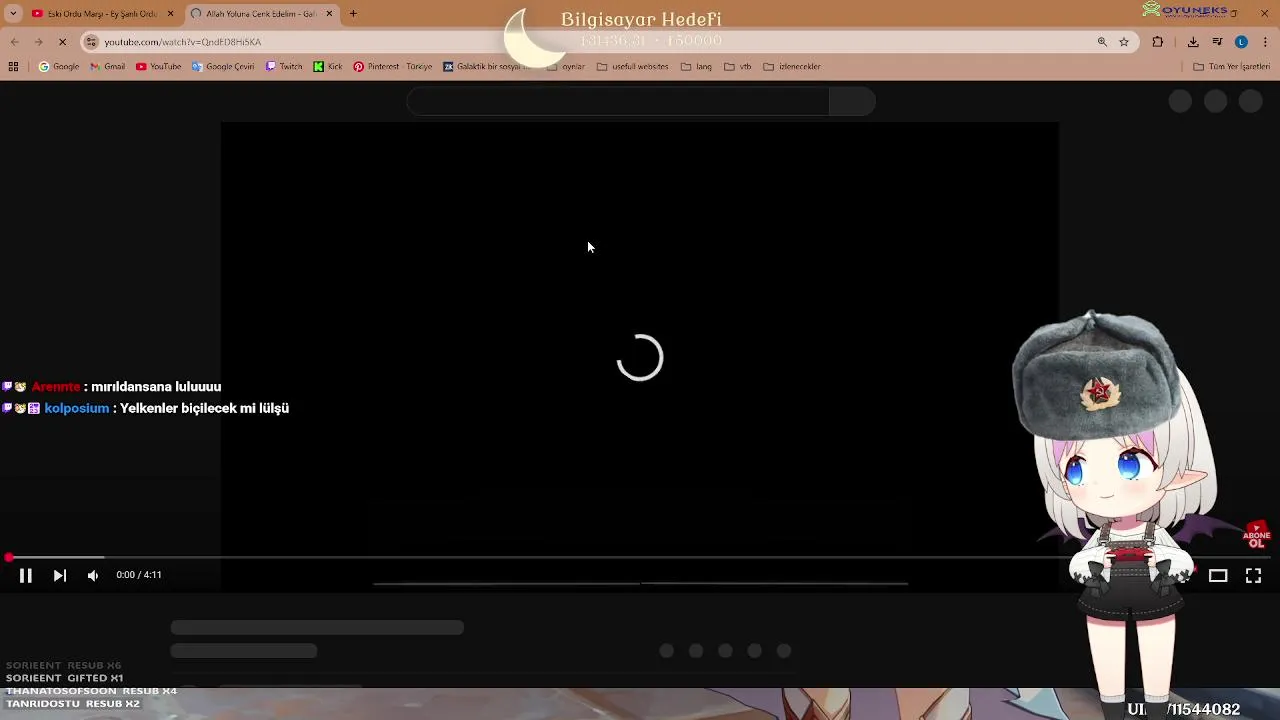Open the YouTube bookmark
1280x720 pixels.
pos(158,67)
